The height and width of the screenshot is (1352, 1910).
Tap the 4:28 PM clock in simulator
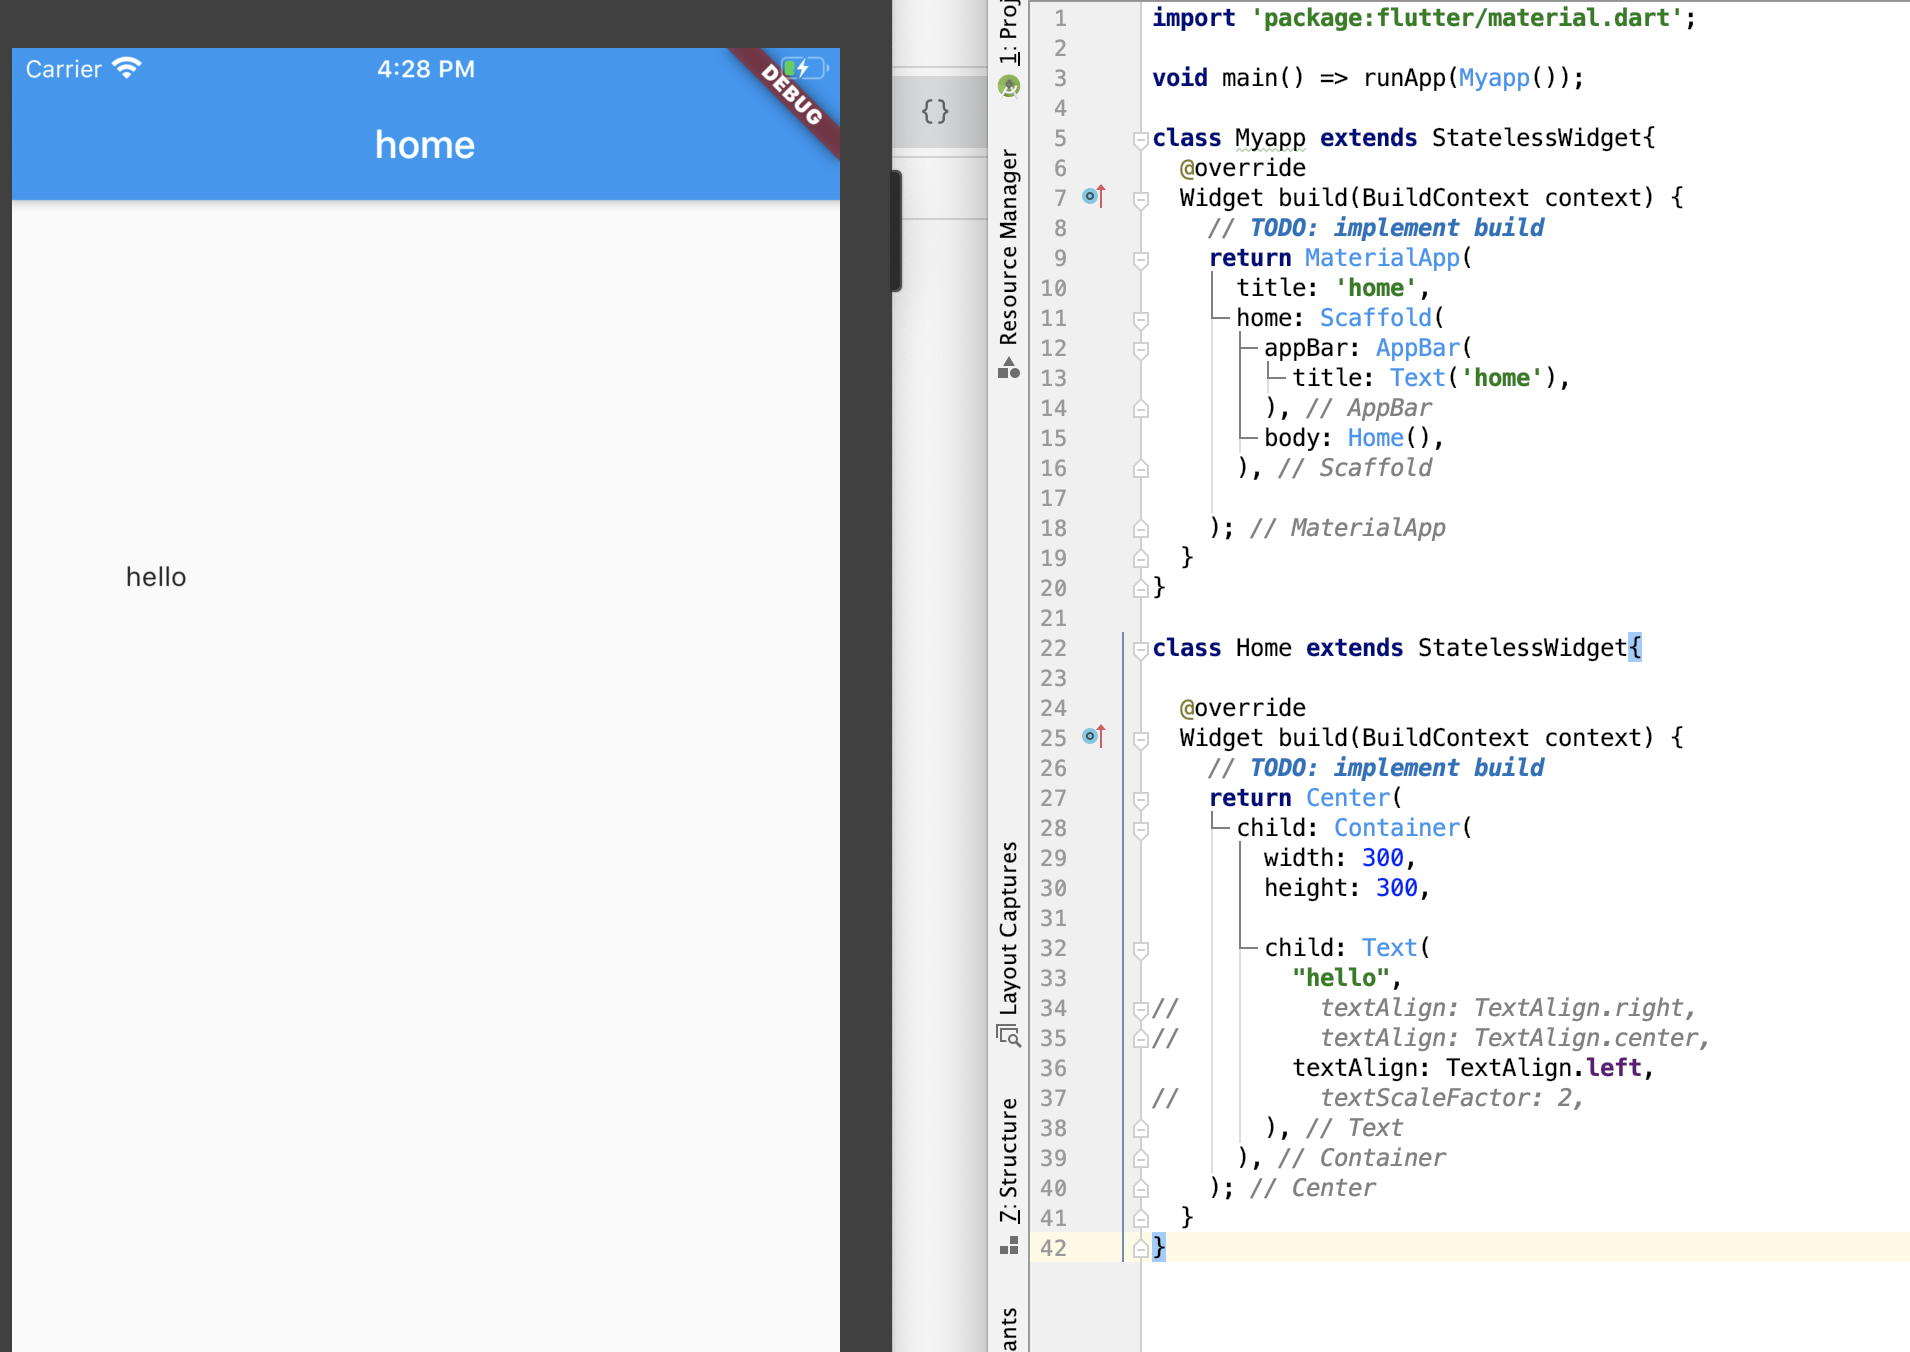[426, 69]
